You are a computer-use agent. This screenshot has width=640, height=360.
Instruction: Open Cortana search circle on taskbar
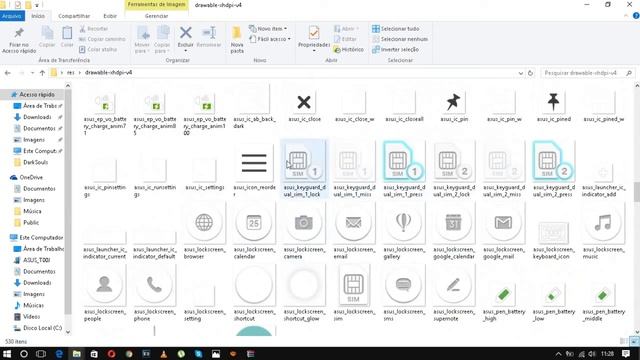point(24,353)
